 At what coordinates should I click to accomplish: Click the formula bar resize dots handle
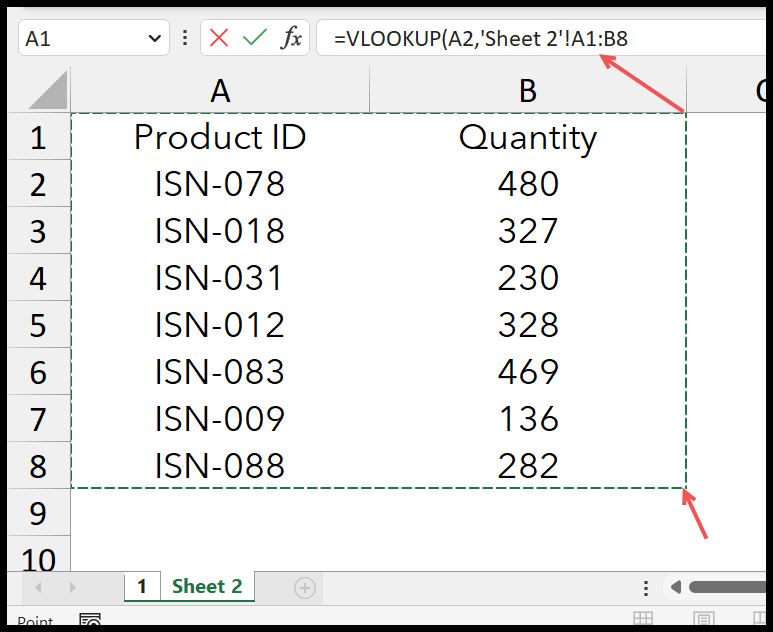click(185, 38)
